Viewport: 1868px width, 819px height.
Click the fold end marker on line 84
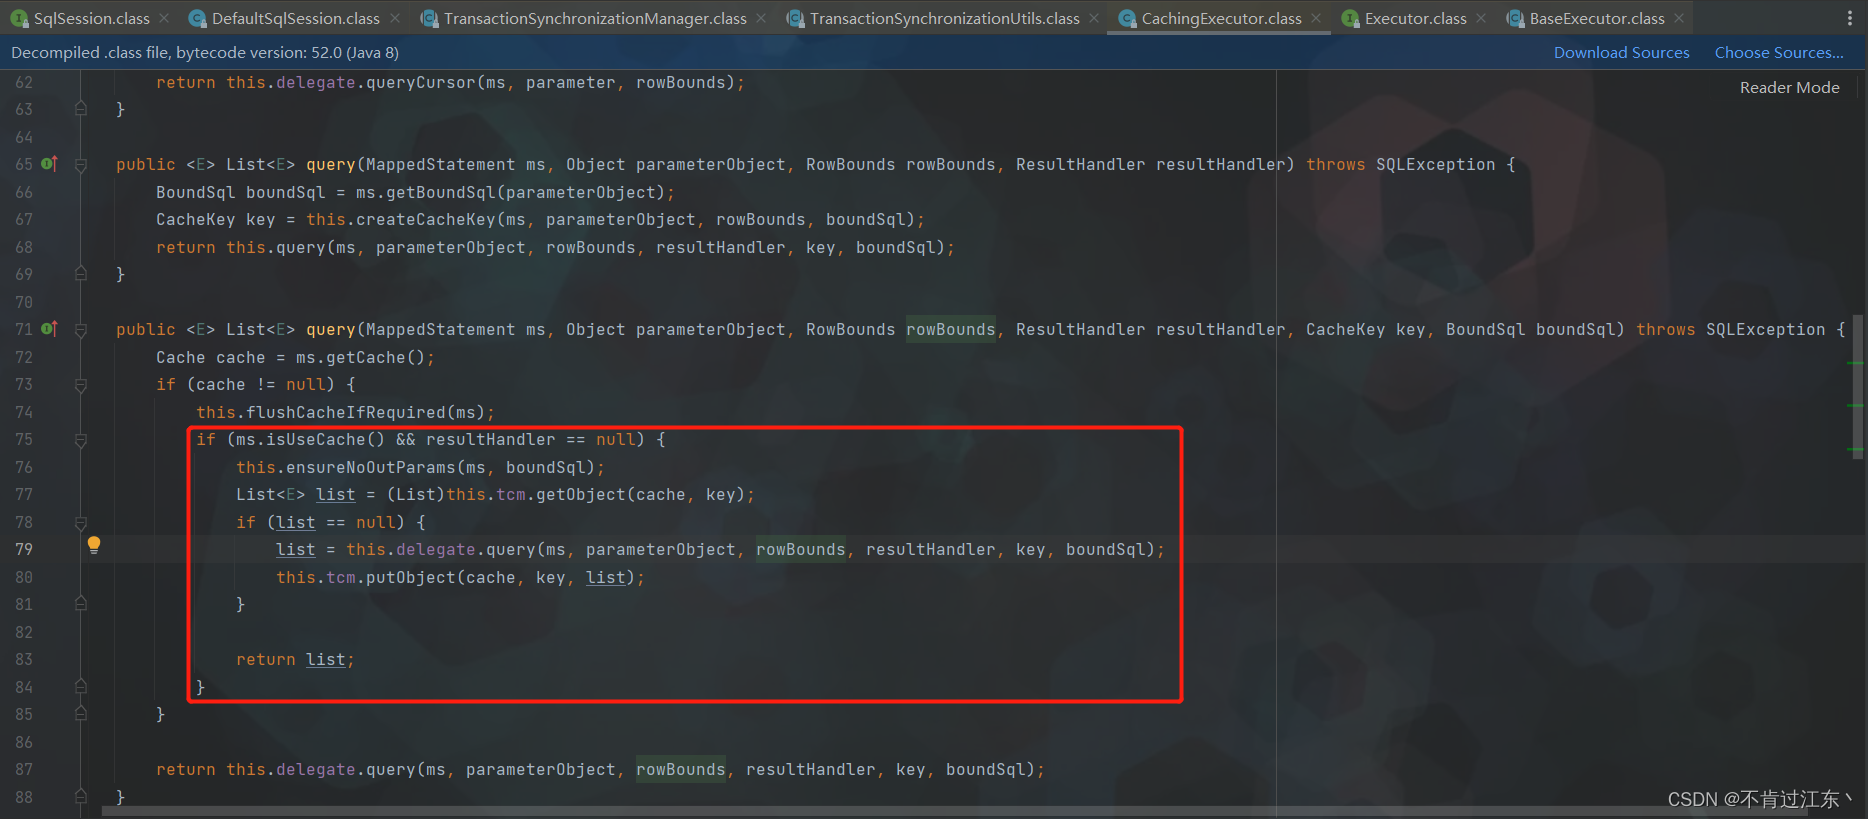pos(81,687)
